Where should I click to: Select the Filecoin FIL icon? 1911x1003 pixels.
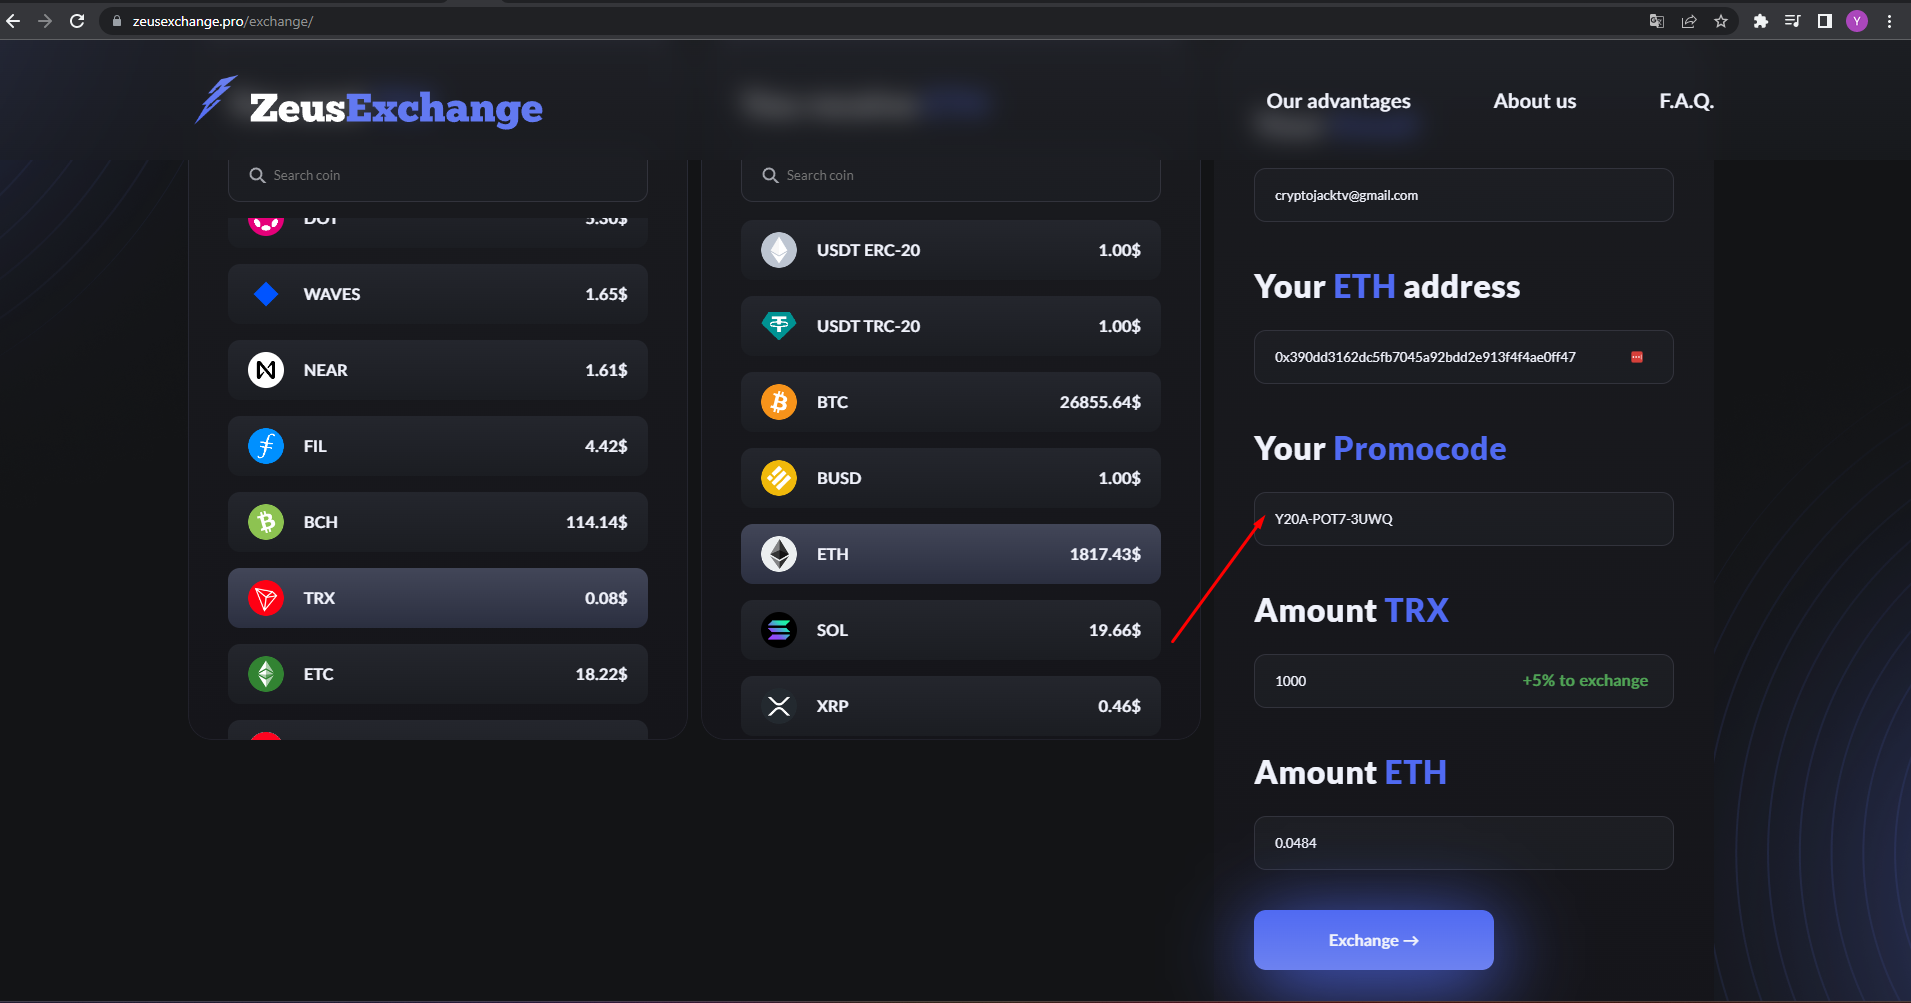pyautogui.click(x=266, y=446)
